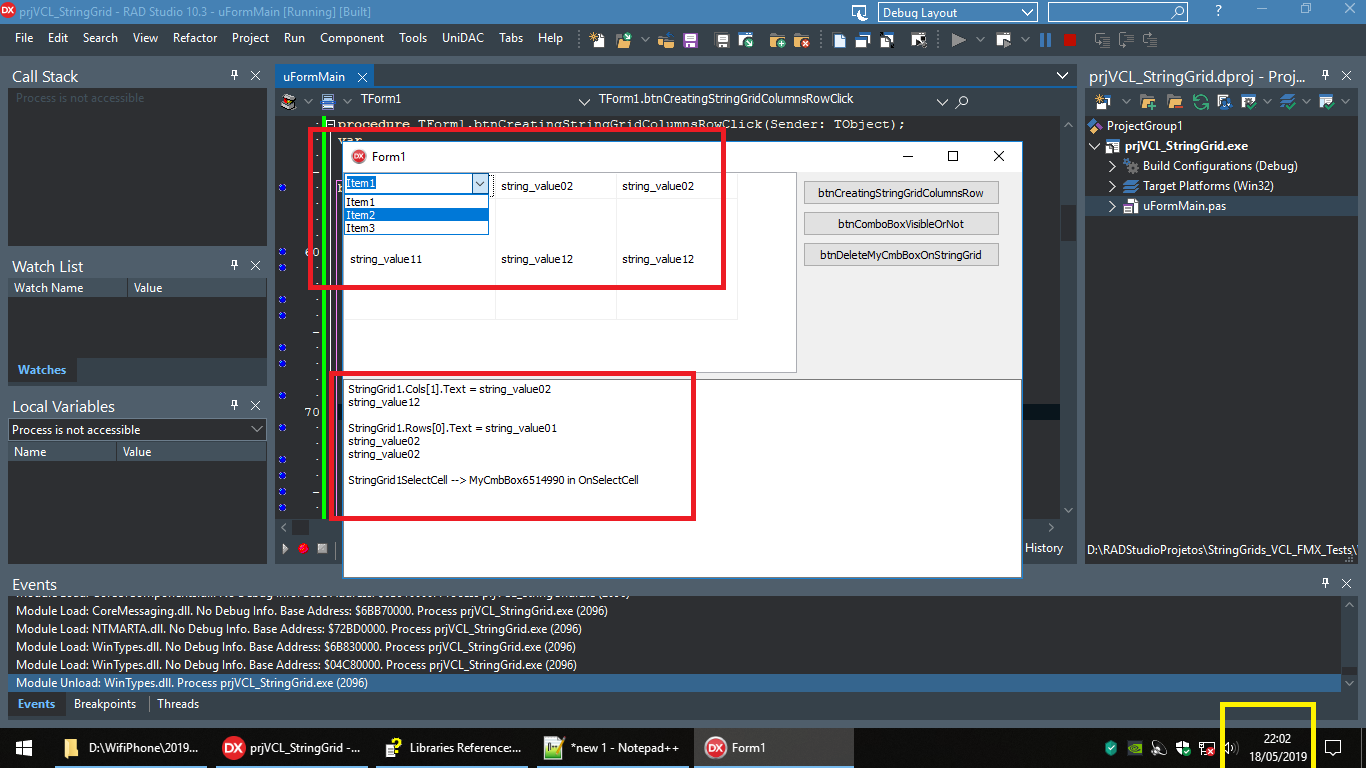The width and height of the screenshot is (1366, 768).
Task: Open the Refactor menu
Action: [x=195, y=38]
